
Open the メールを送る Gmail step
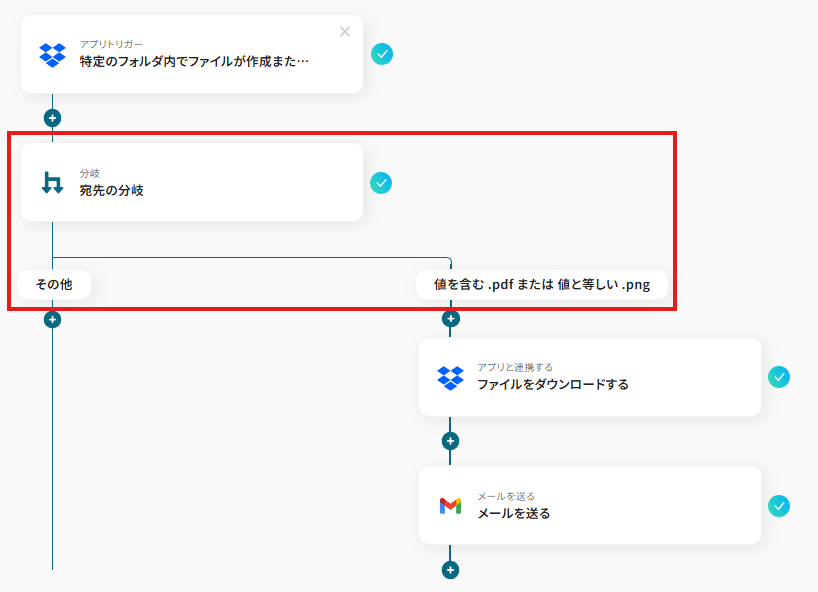pos(590,505)
